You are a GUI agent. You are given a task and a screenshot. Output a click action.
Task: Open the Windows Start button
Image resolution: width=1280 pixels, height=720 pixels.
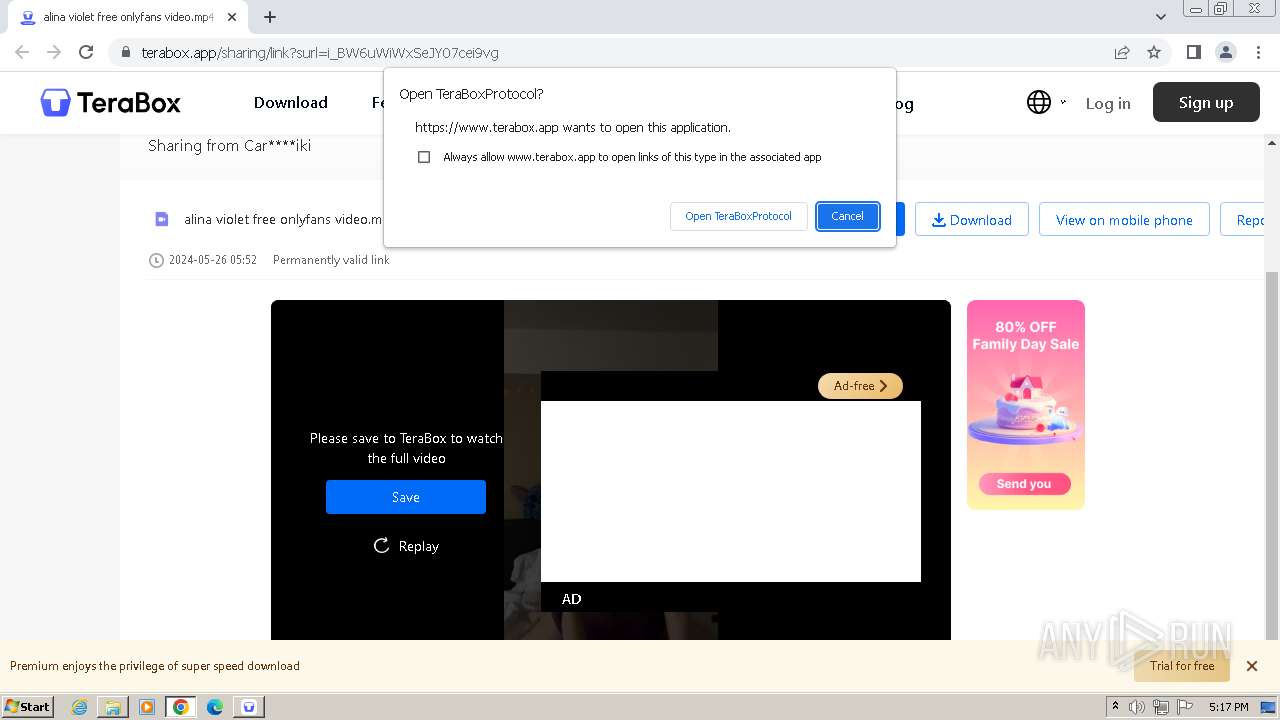(28, 706)
